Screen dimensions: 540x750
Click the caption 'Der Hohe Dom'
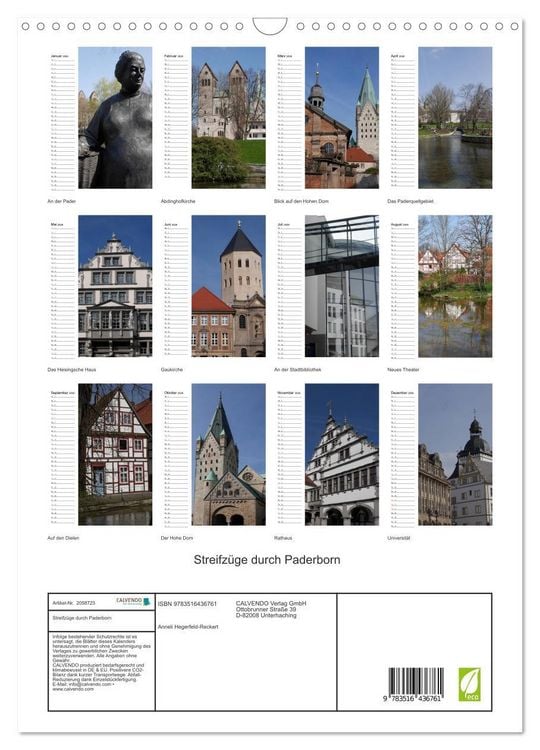[177, 538]
